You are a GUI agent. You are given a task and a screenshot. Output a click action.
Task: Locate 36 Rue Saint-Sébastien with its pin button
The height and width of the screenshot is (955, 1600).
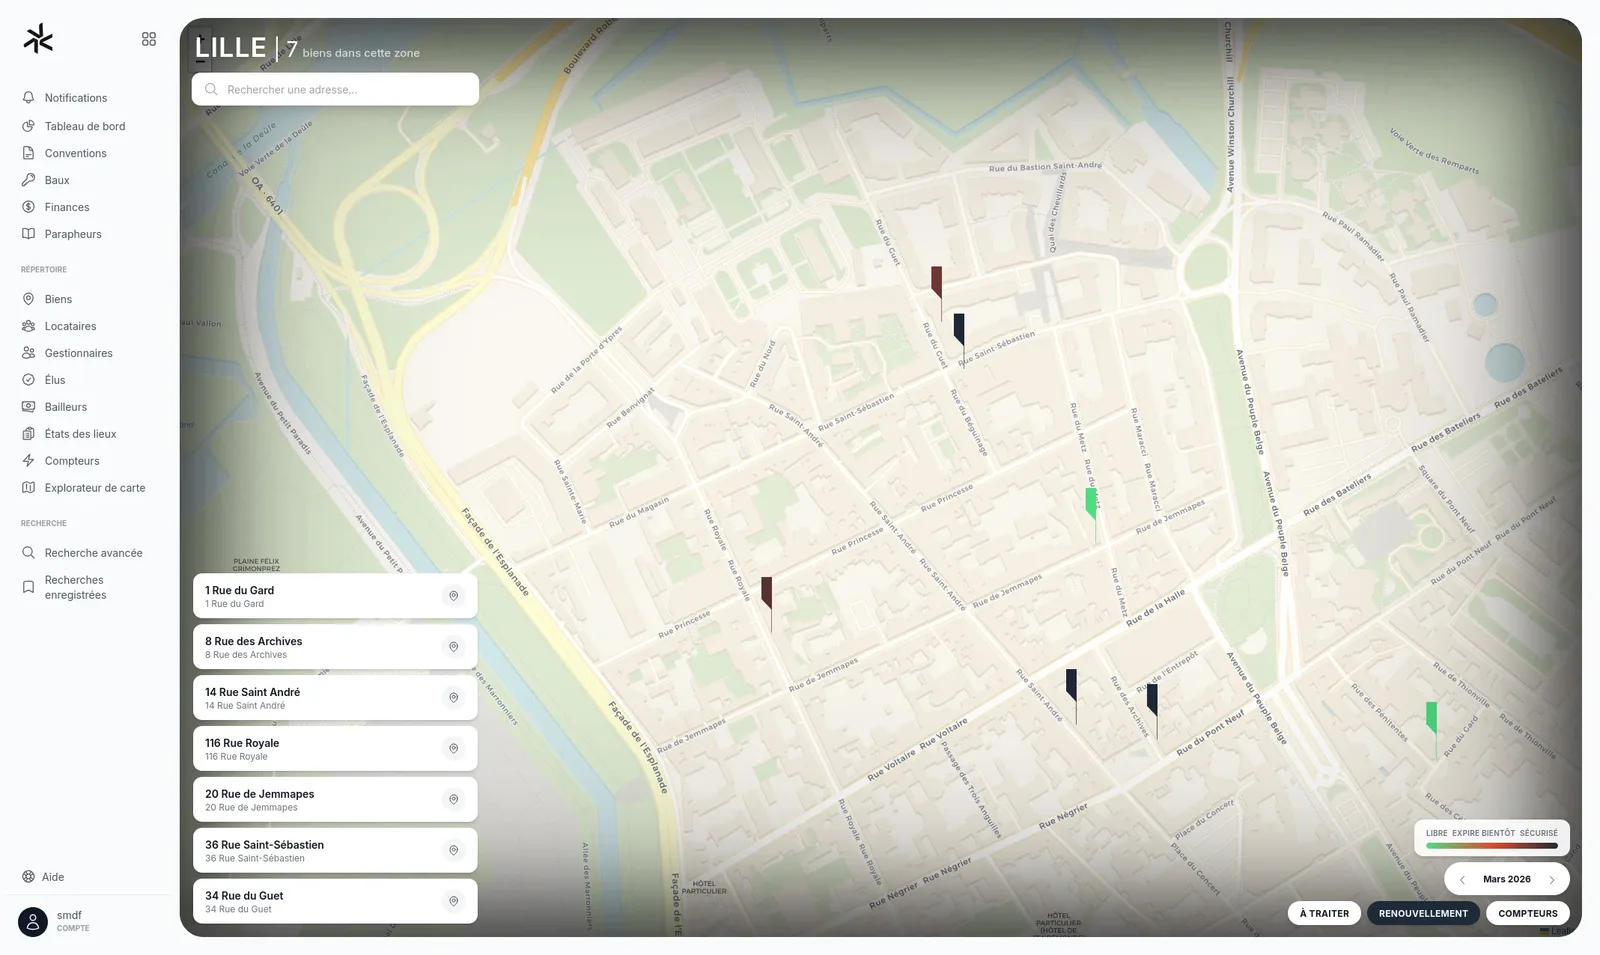[x=453, y=852]
